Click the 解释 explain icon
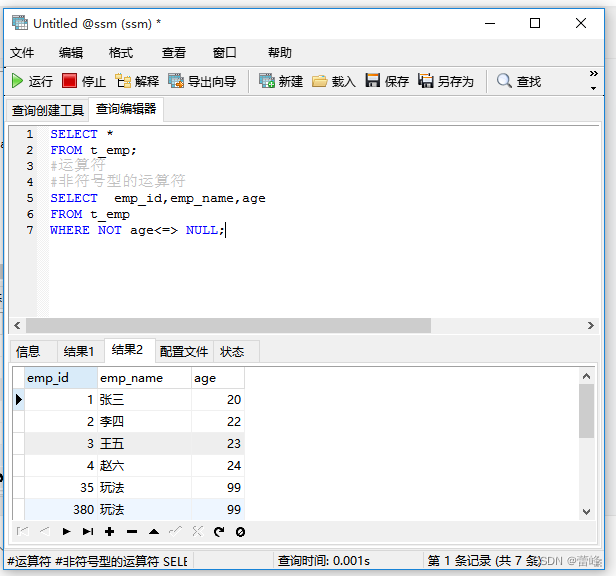This screenshot has height=576, width=616. pos(137,81)
